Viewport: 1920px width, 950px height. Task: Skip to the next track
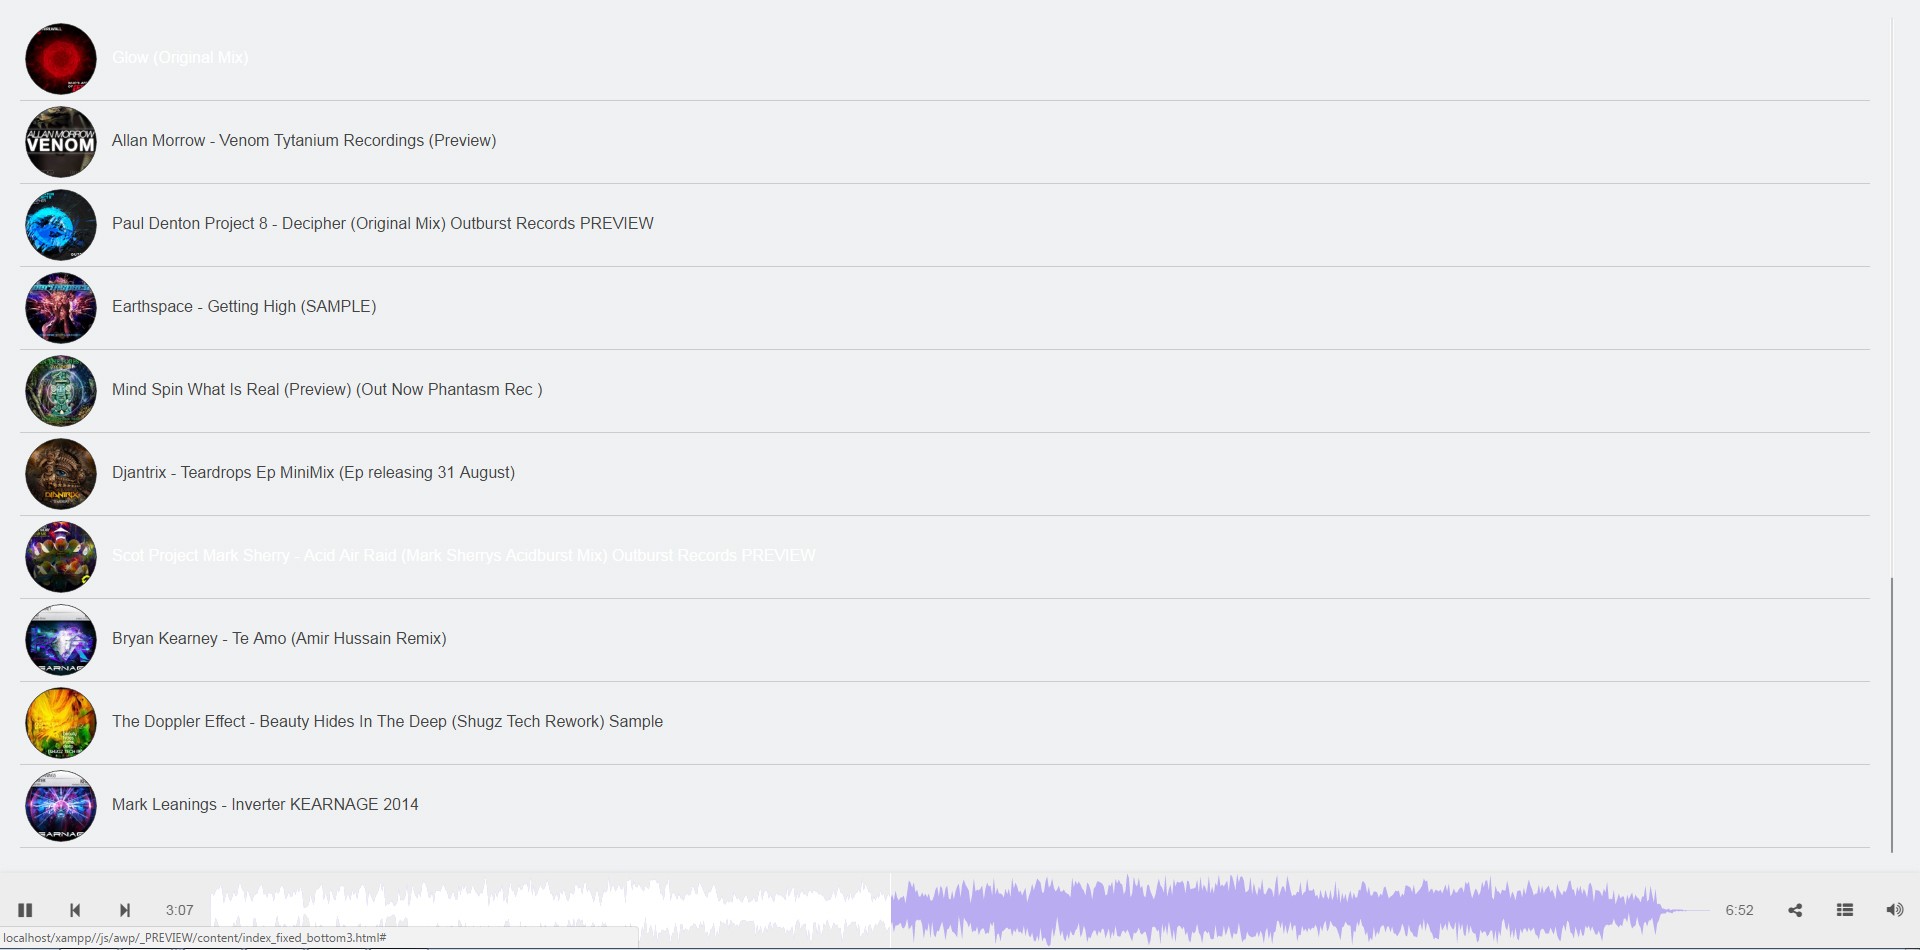tap(125, 910)
